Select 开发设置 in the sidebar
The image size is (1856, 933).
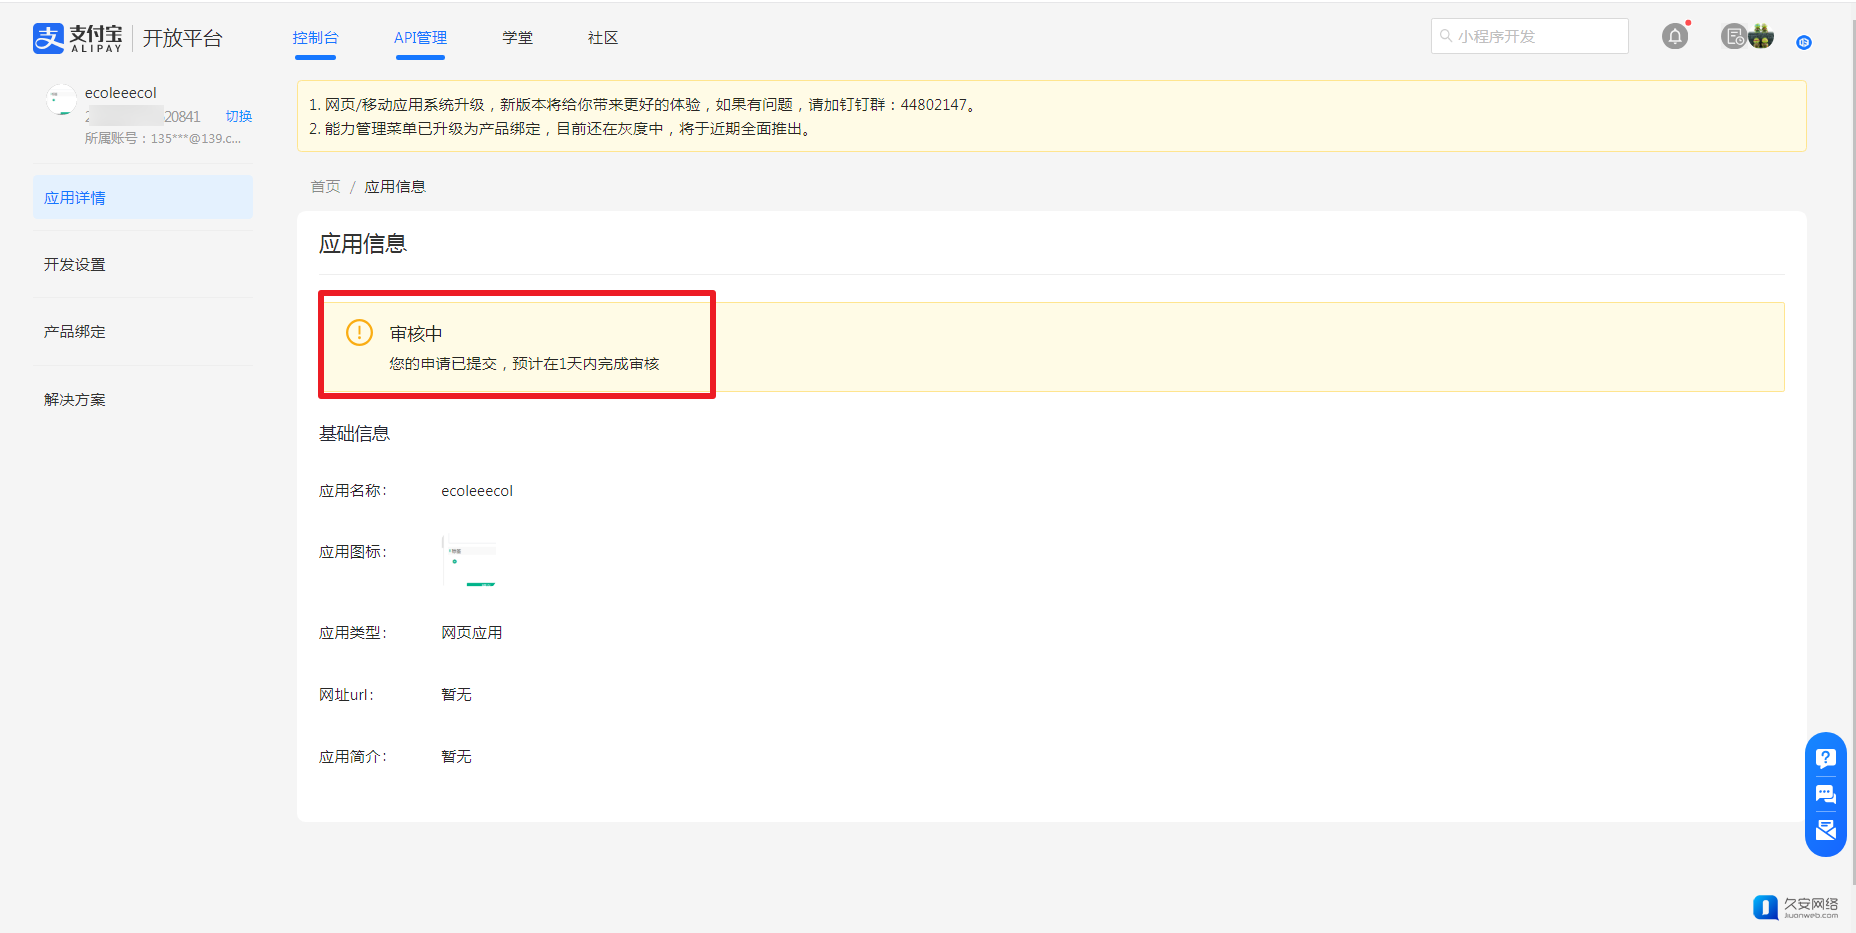click(x=75, y=265)
